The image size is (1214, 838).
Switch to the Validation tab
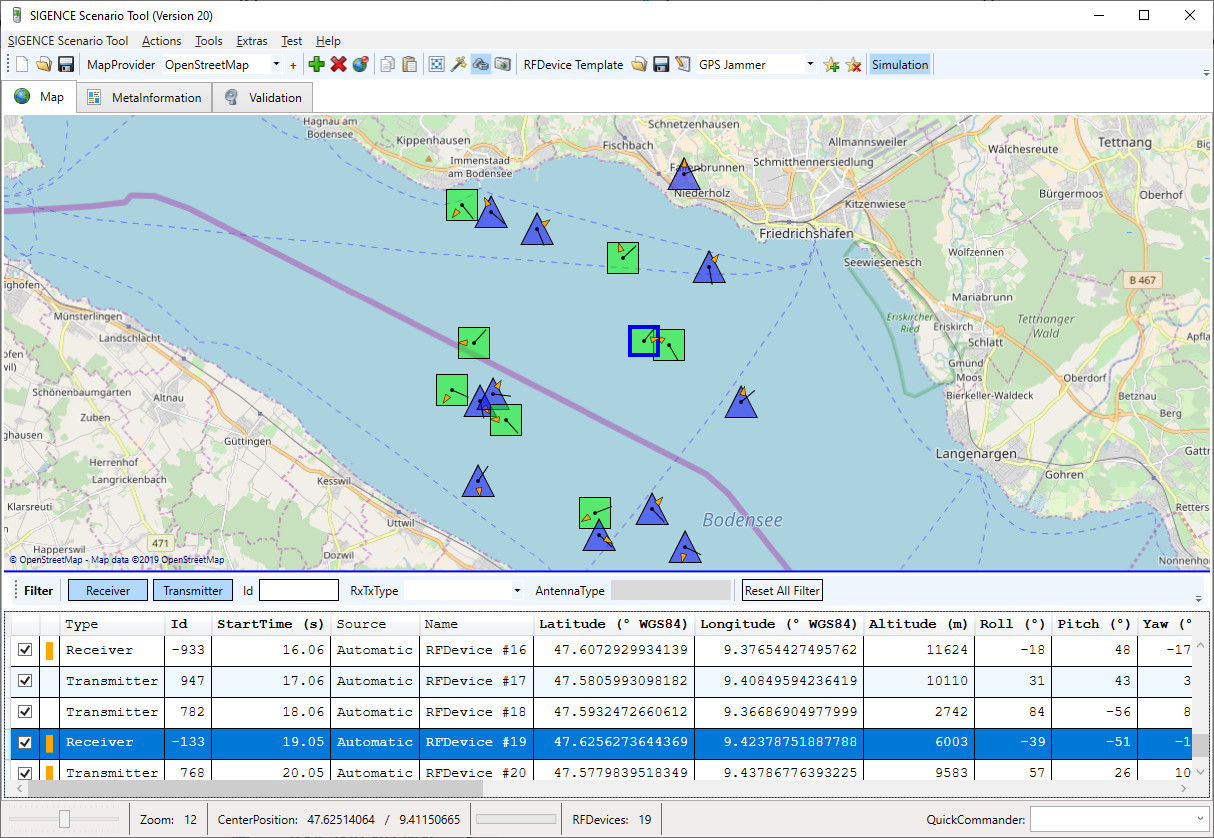click(263, 98)
